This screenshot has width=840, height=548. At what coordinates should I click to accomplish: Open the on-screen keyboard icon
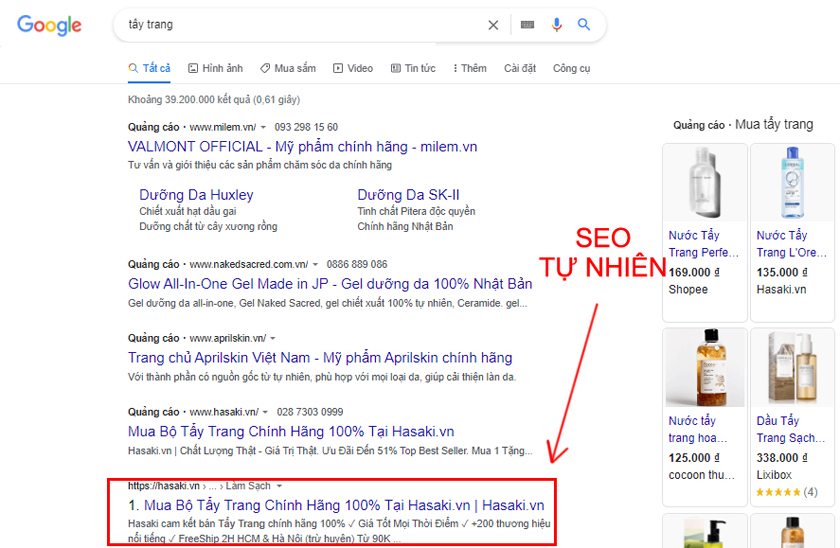[x=527, y=25]
